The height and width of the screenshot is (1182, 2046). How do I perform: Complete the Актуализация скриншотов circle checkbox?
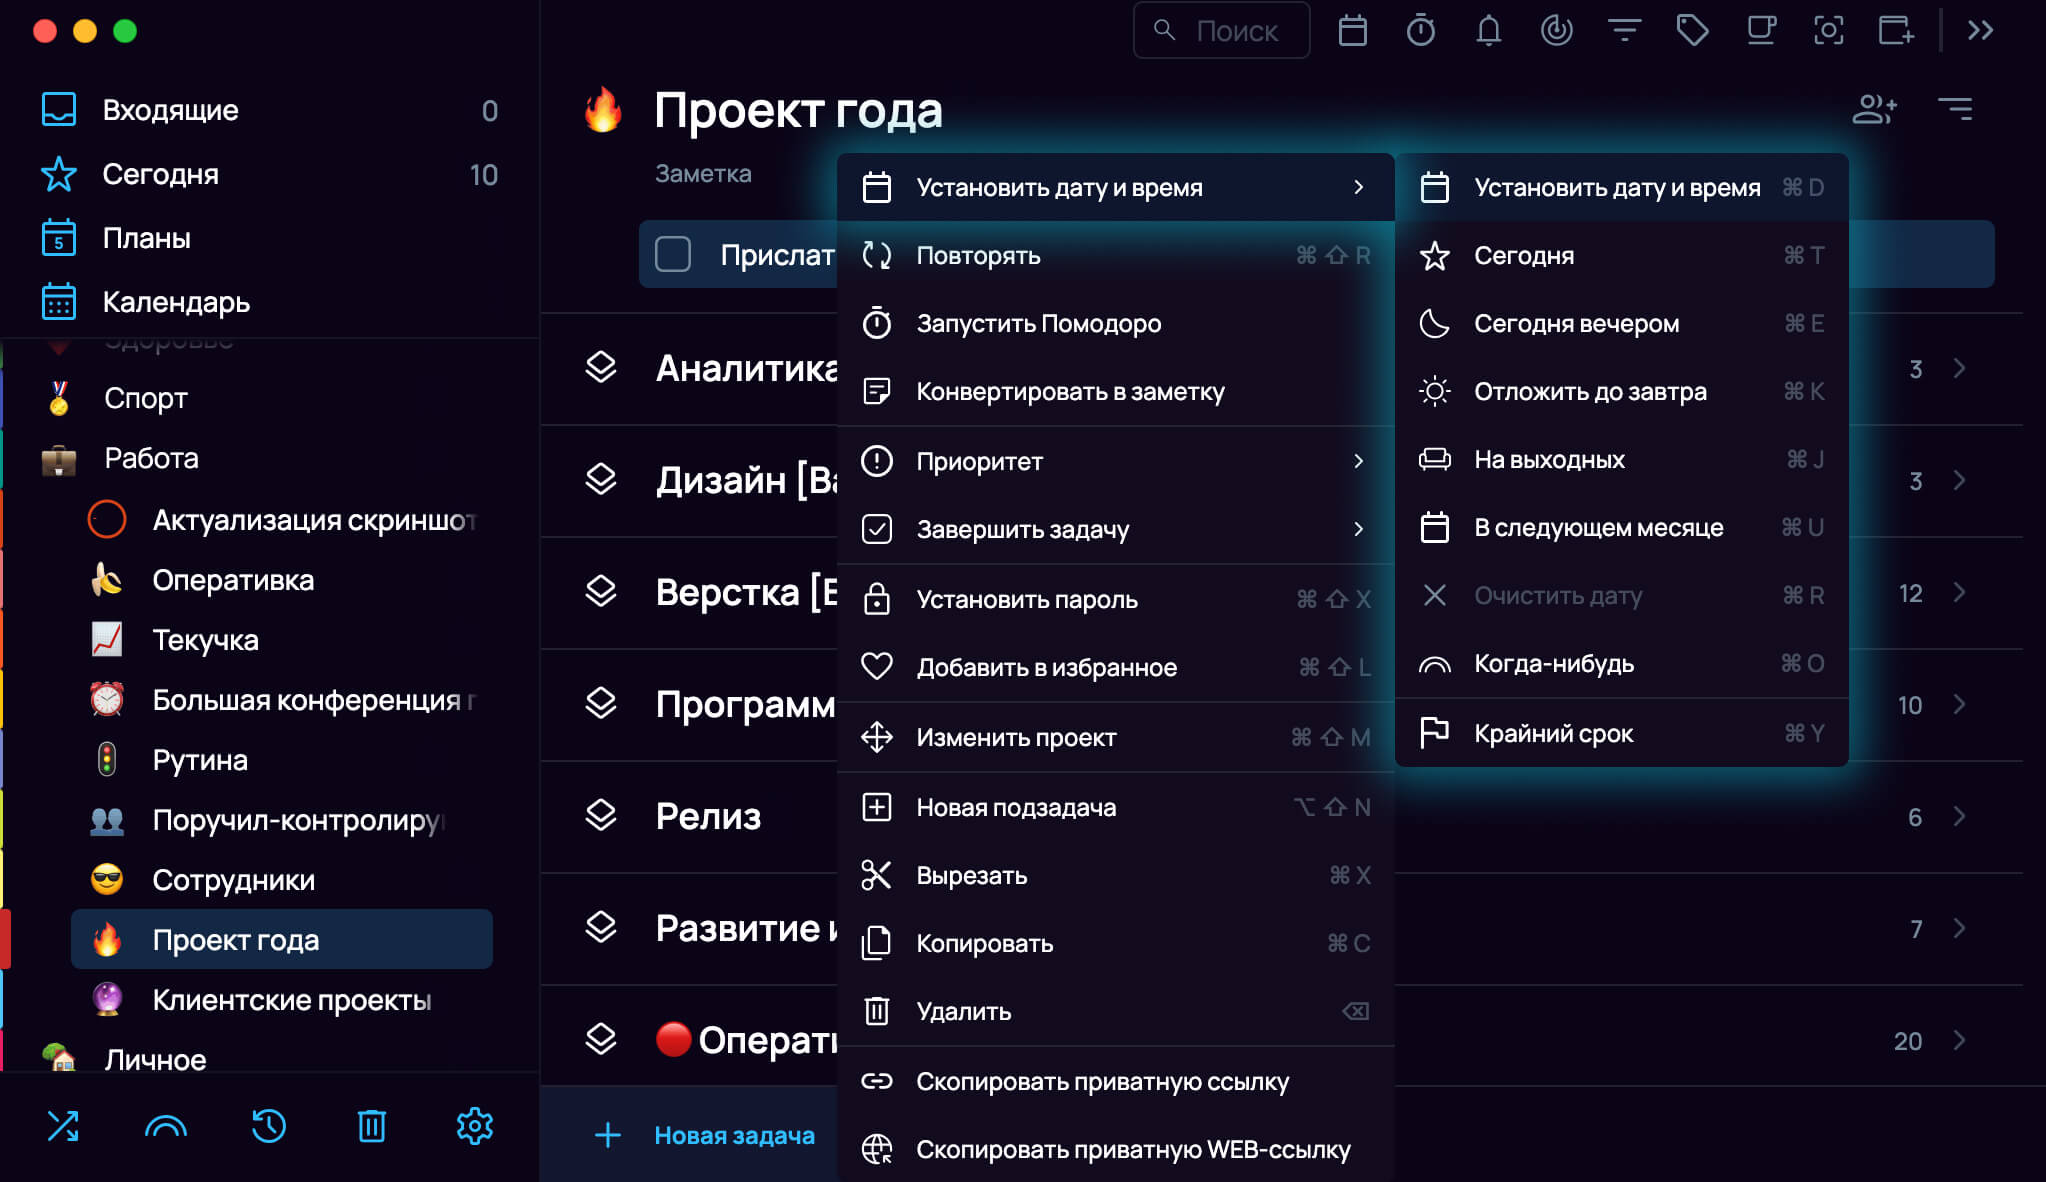pyautogui.click(x=107, y=519)
